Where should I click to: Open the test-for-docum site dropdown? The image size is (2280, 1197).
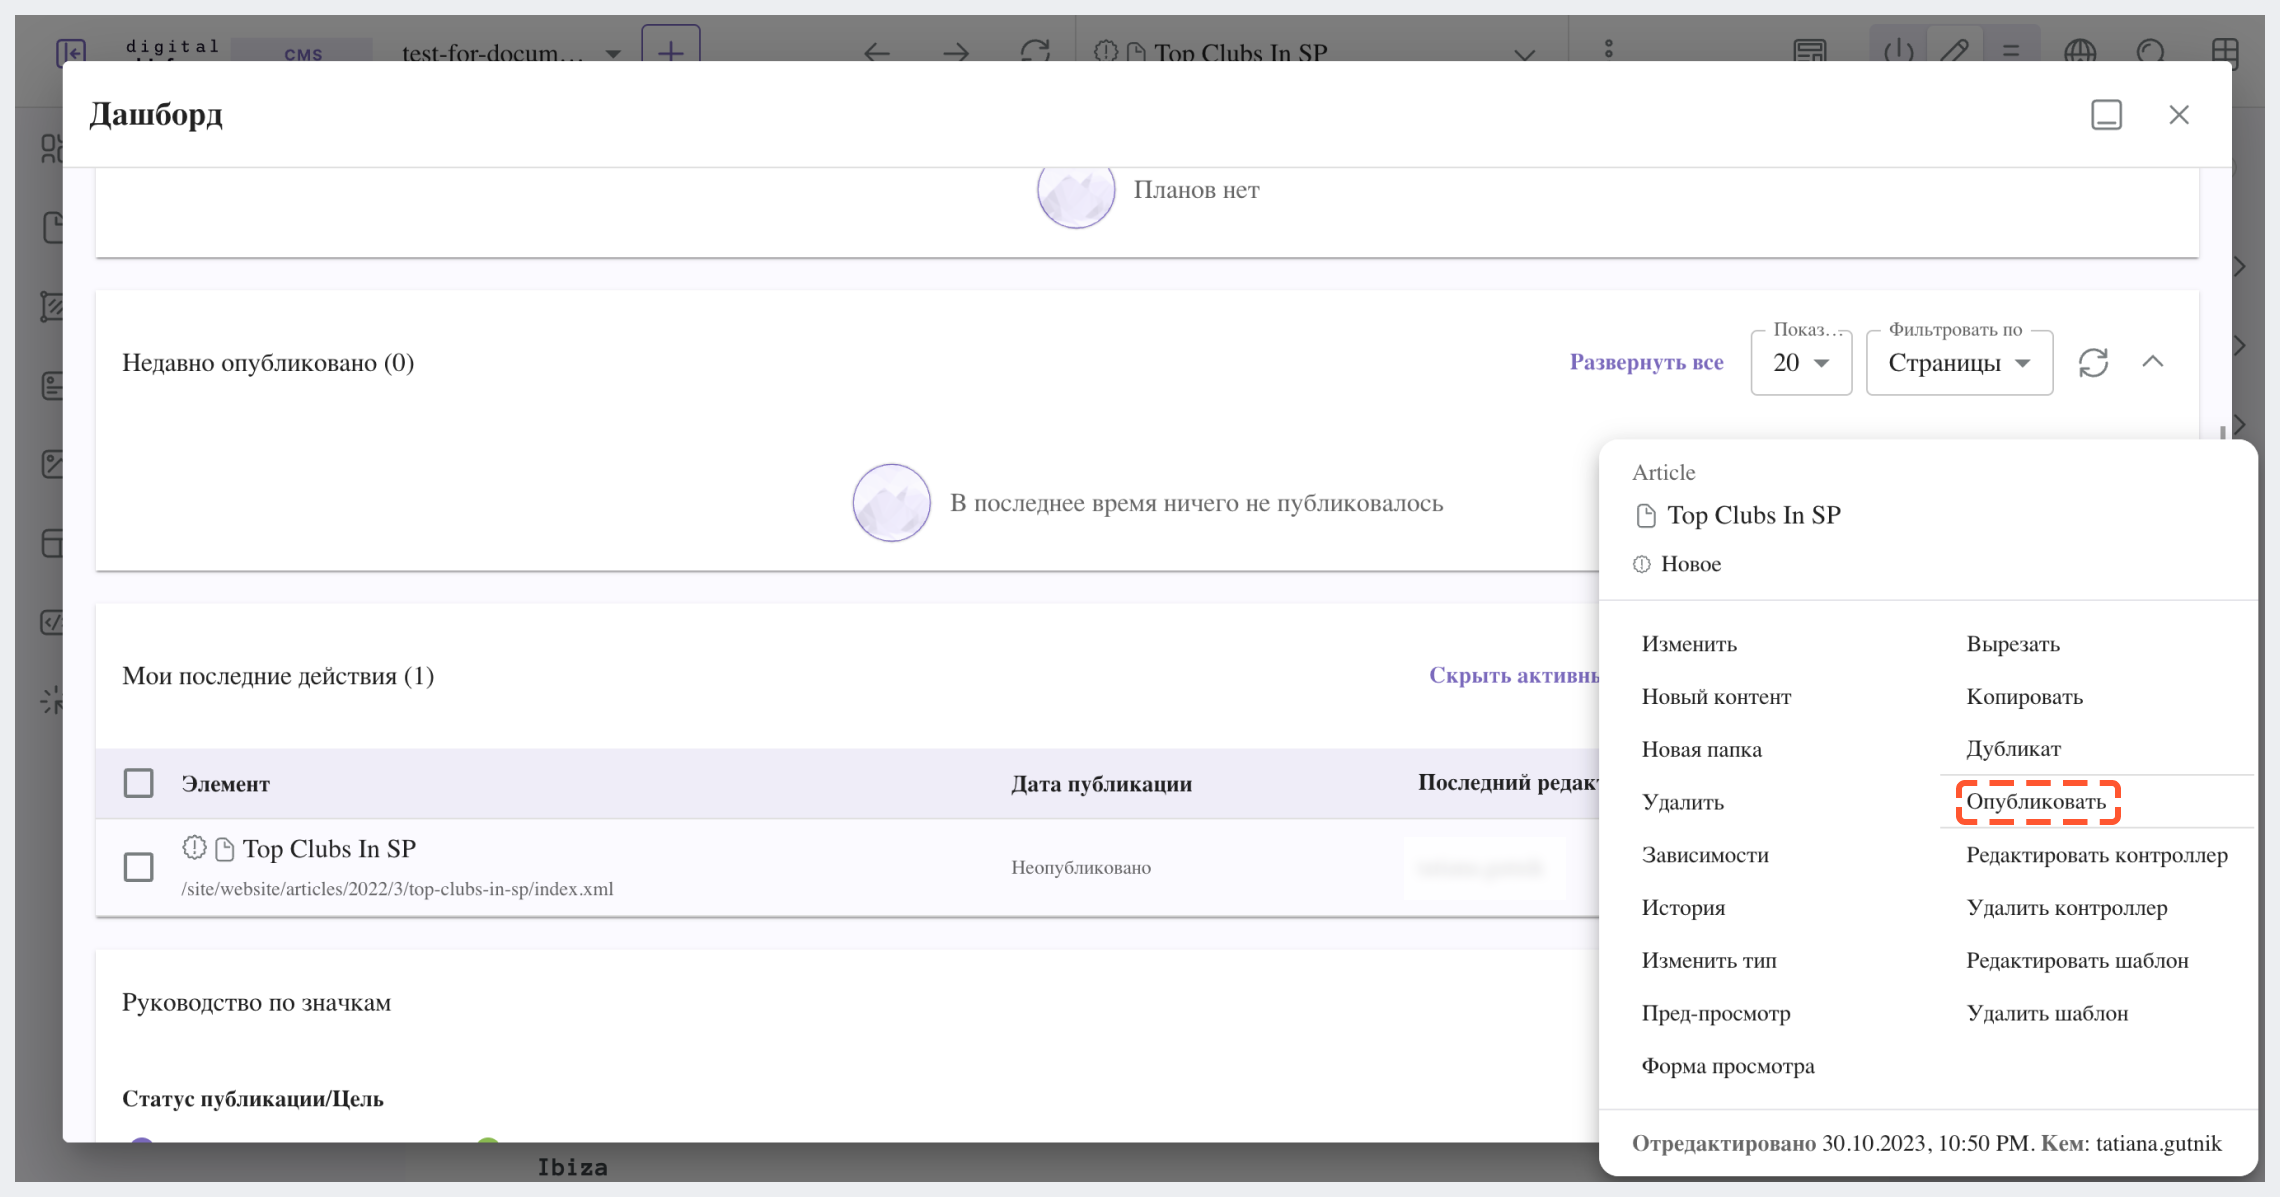click(x=510, y=52)
